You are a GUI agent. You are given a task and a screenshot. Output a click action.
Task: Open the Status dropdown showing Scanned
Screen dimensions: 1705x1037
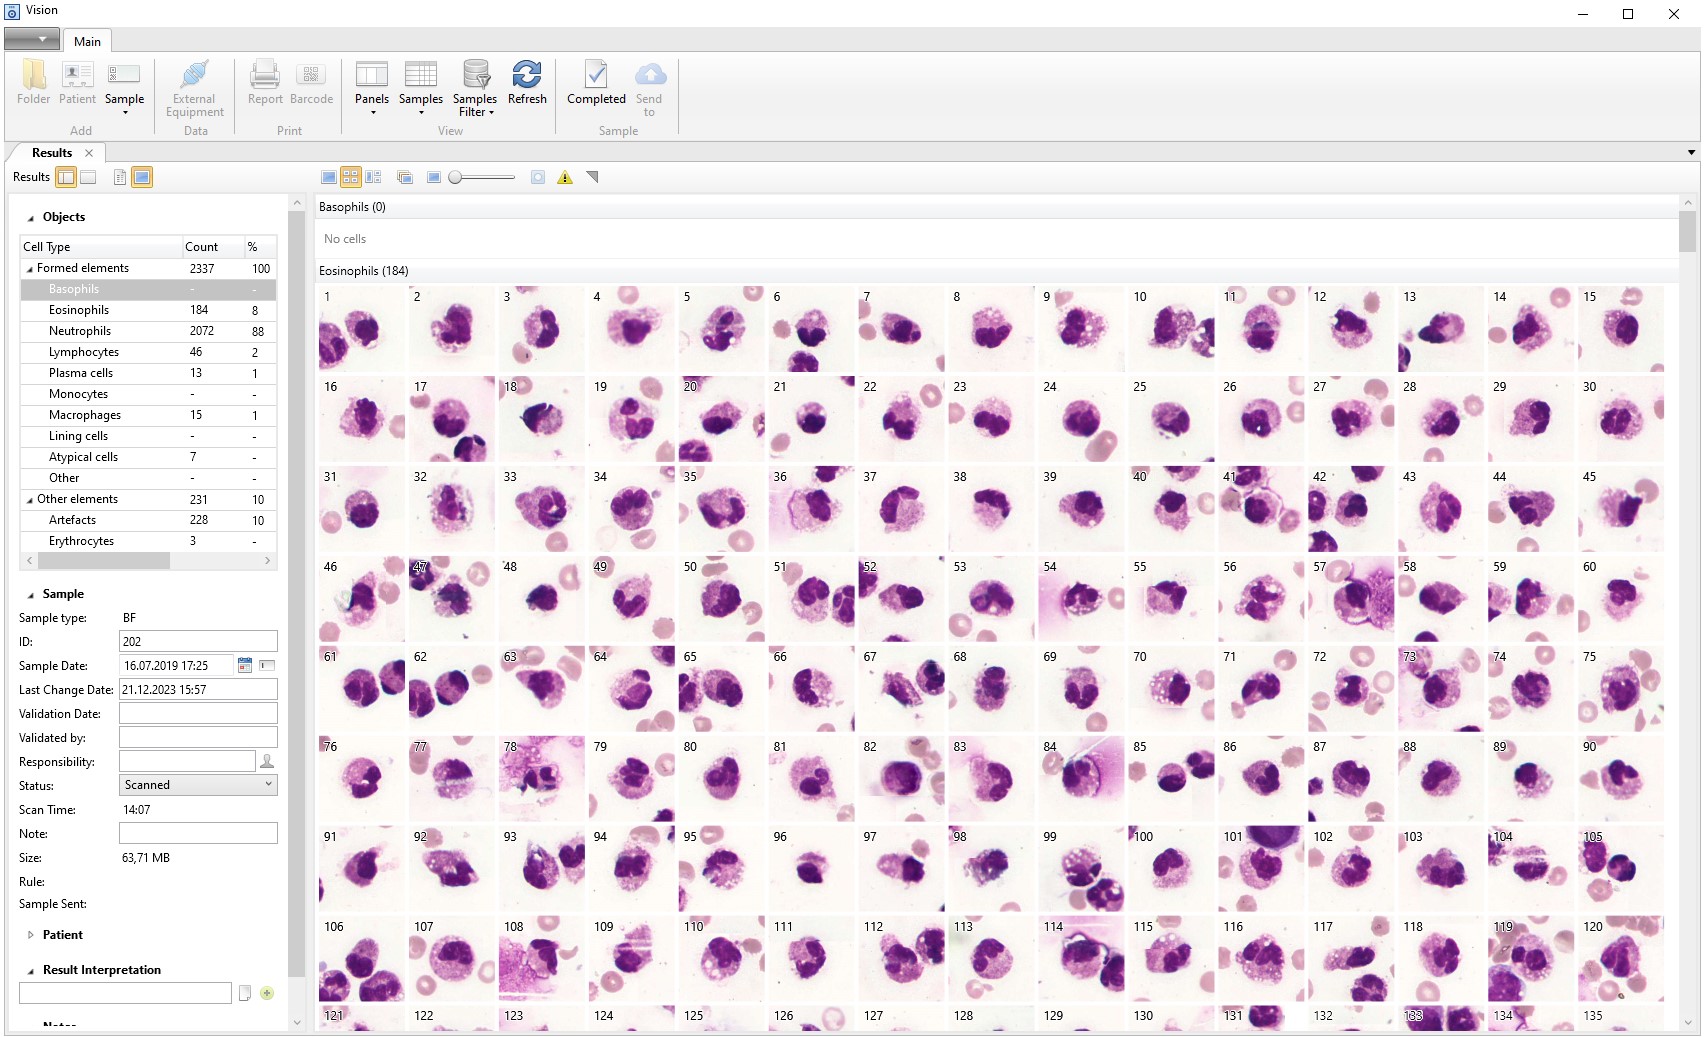coord(198,786)
